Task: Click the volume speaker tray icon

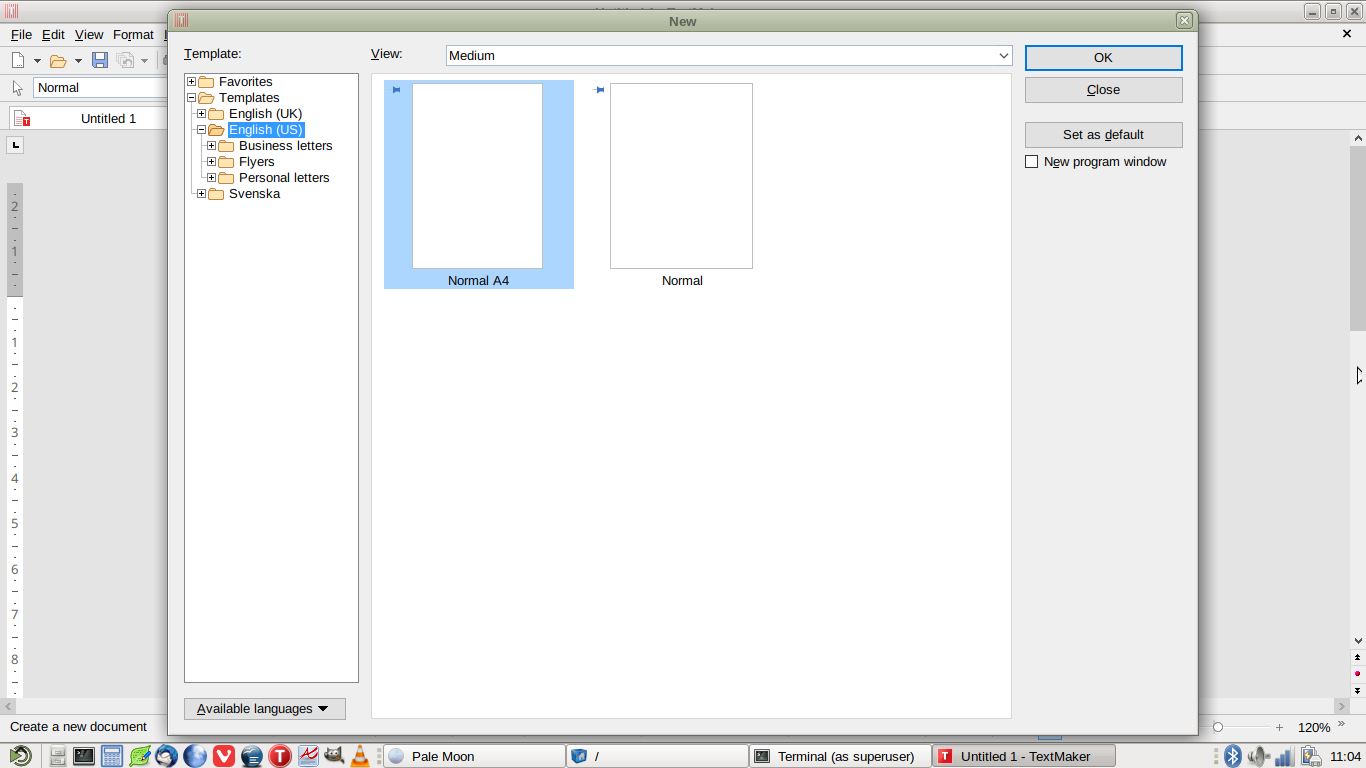Action: point(1259,756)
